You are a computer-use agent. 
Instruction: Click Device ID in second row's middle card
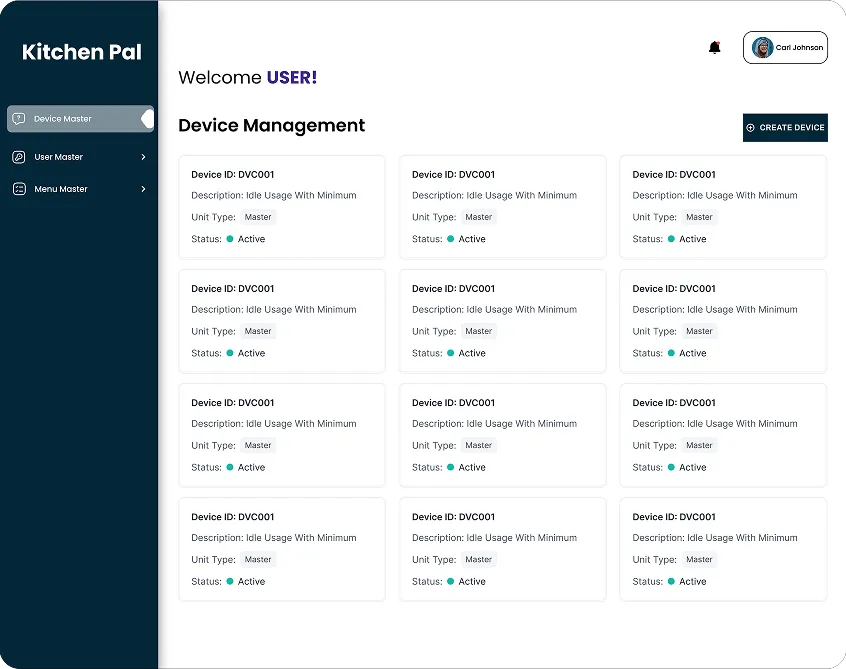point(453,289)
